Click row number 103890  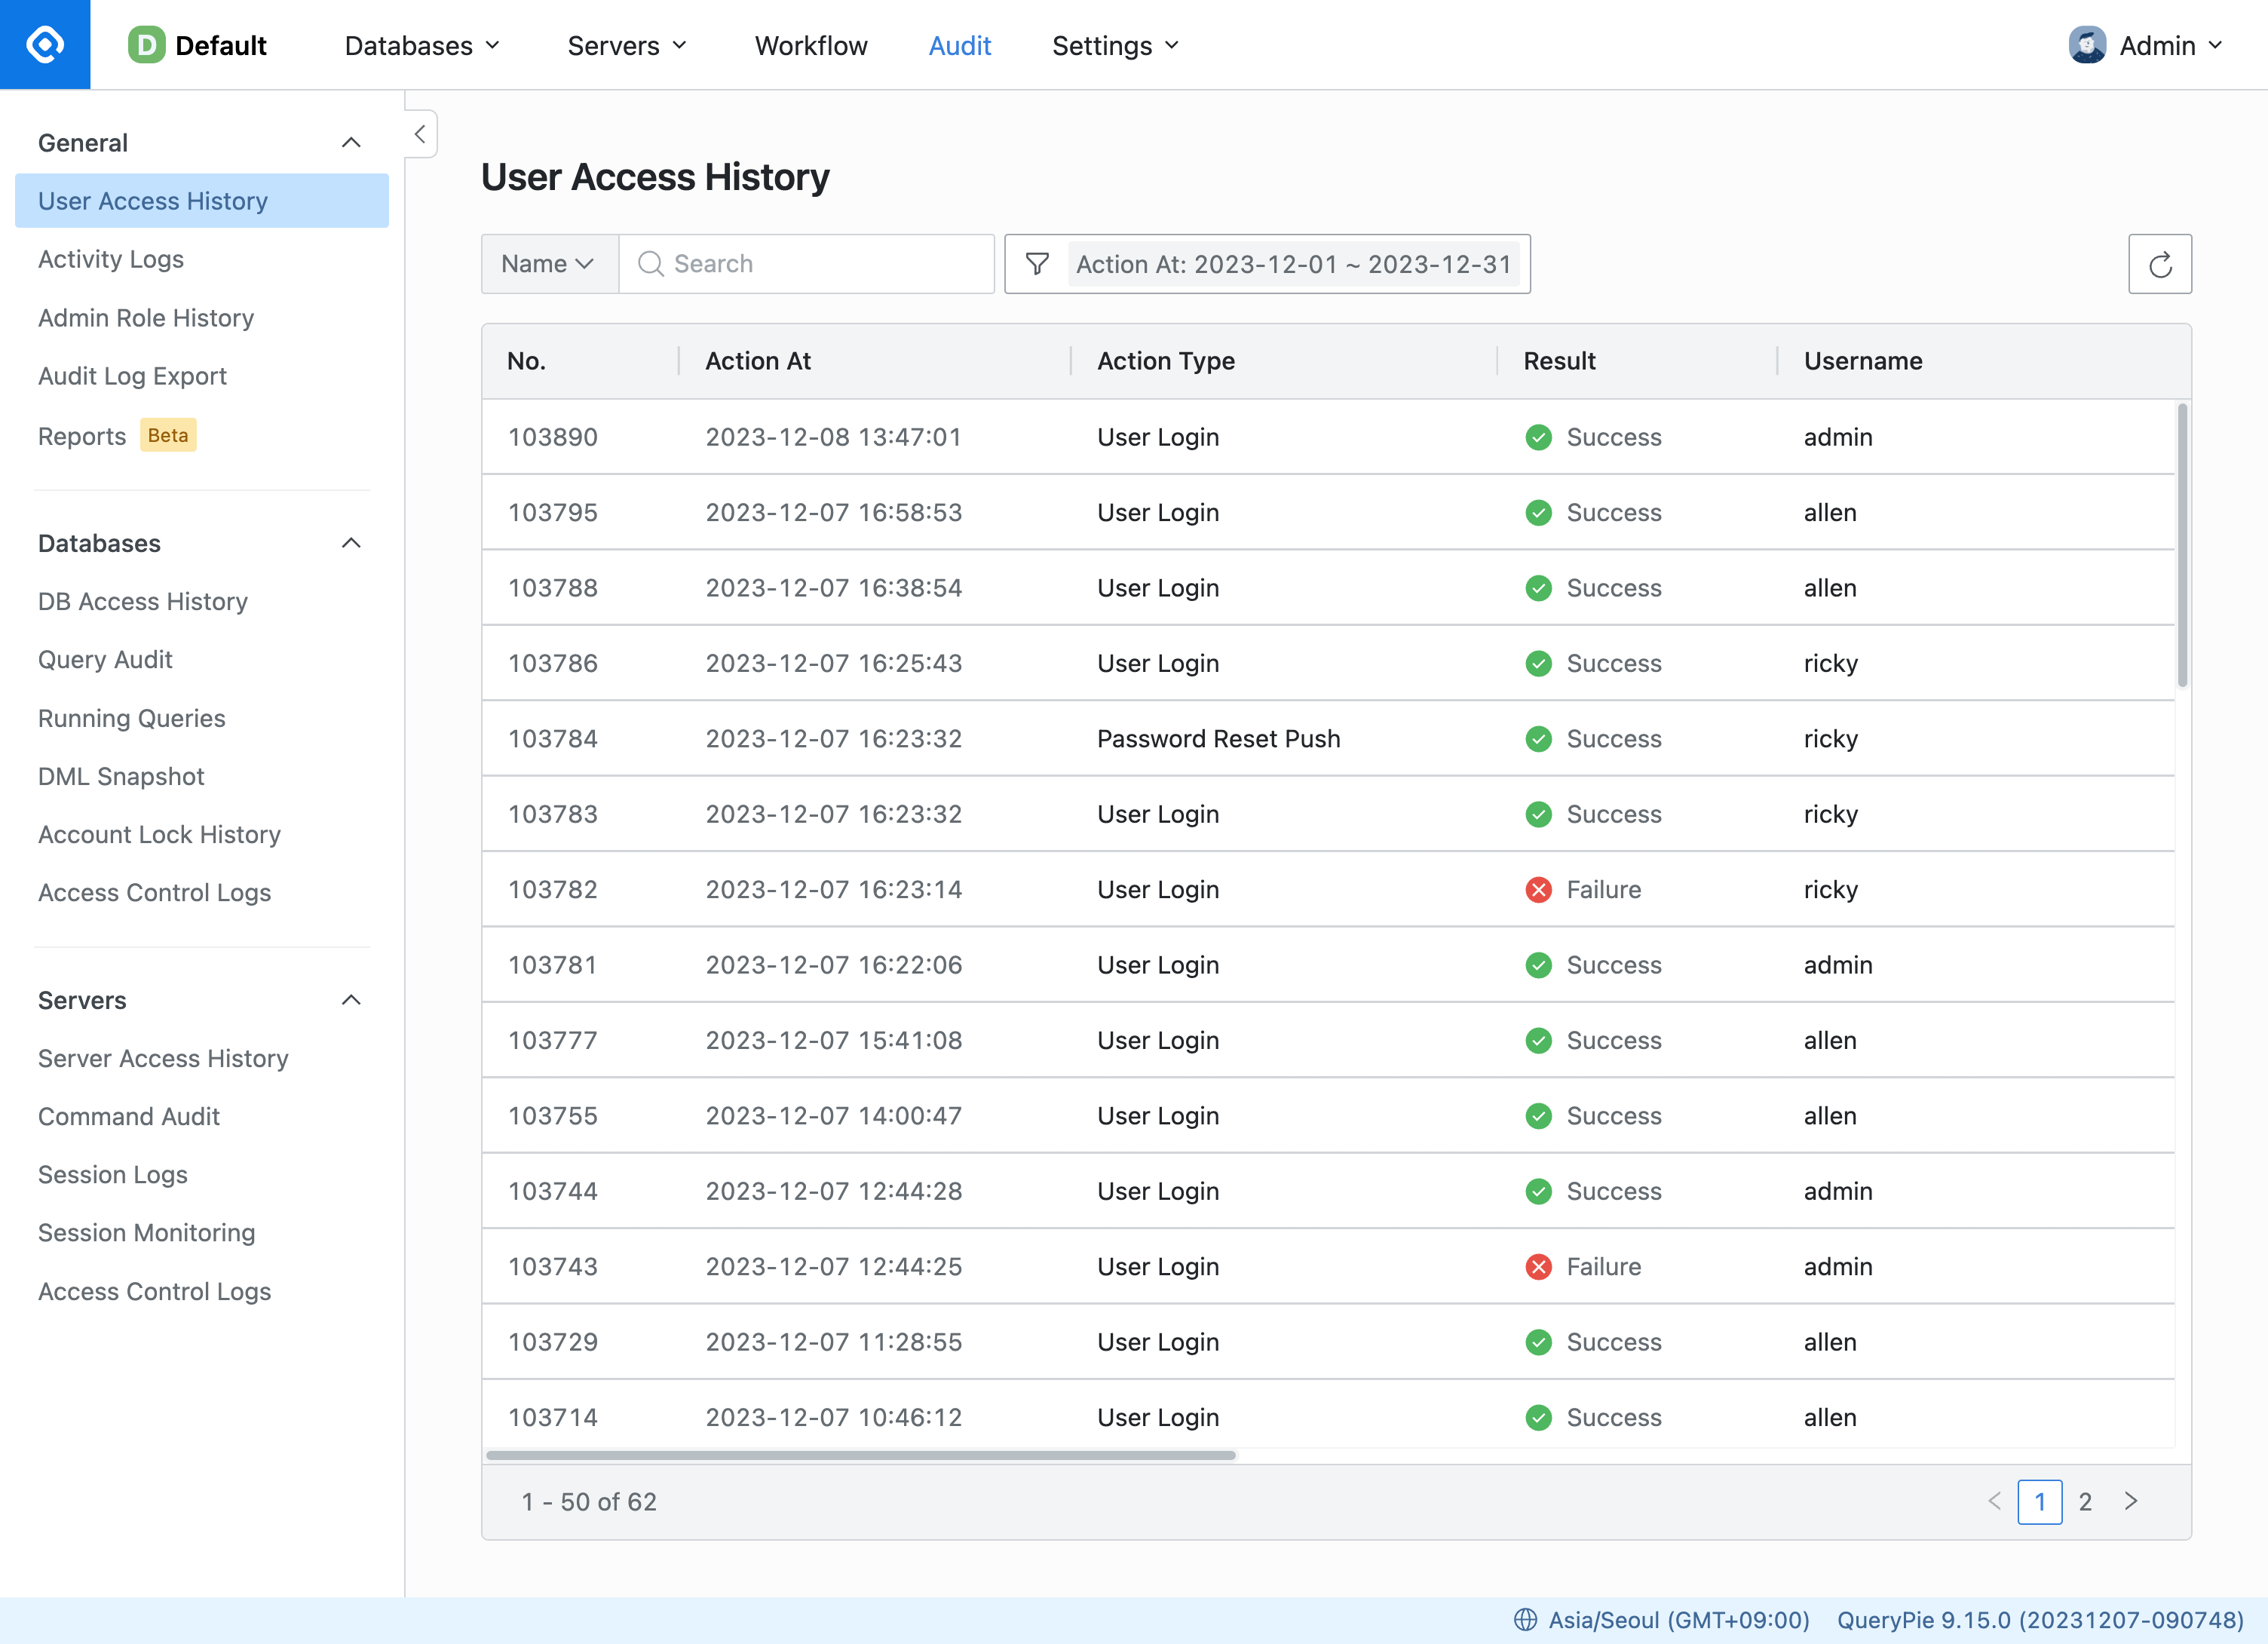553,437
